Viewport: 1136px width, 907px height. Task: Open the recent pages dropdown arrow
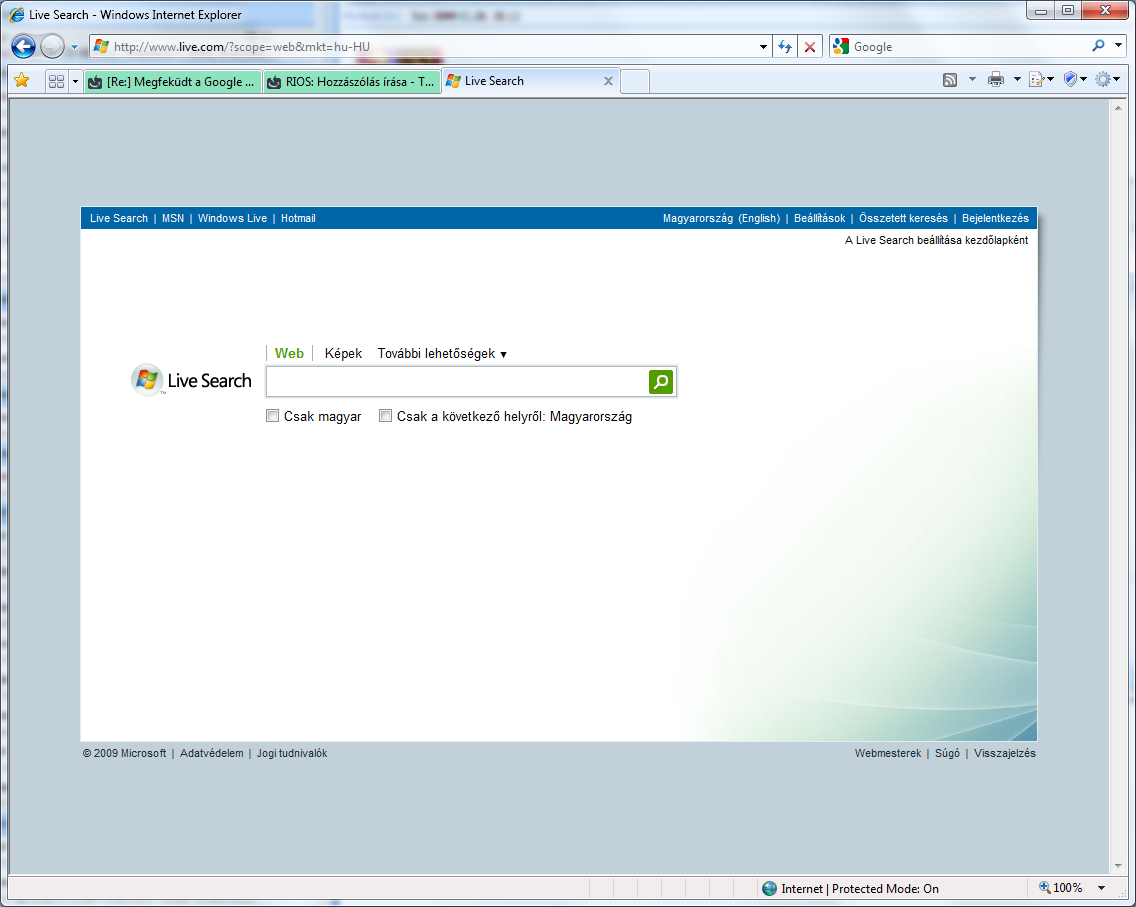[74, 47]
